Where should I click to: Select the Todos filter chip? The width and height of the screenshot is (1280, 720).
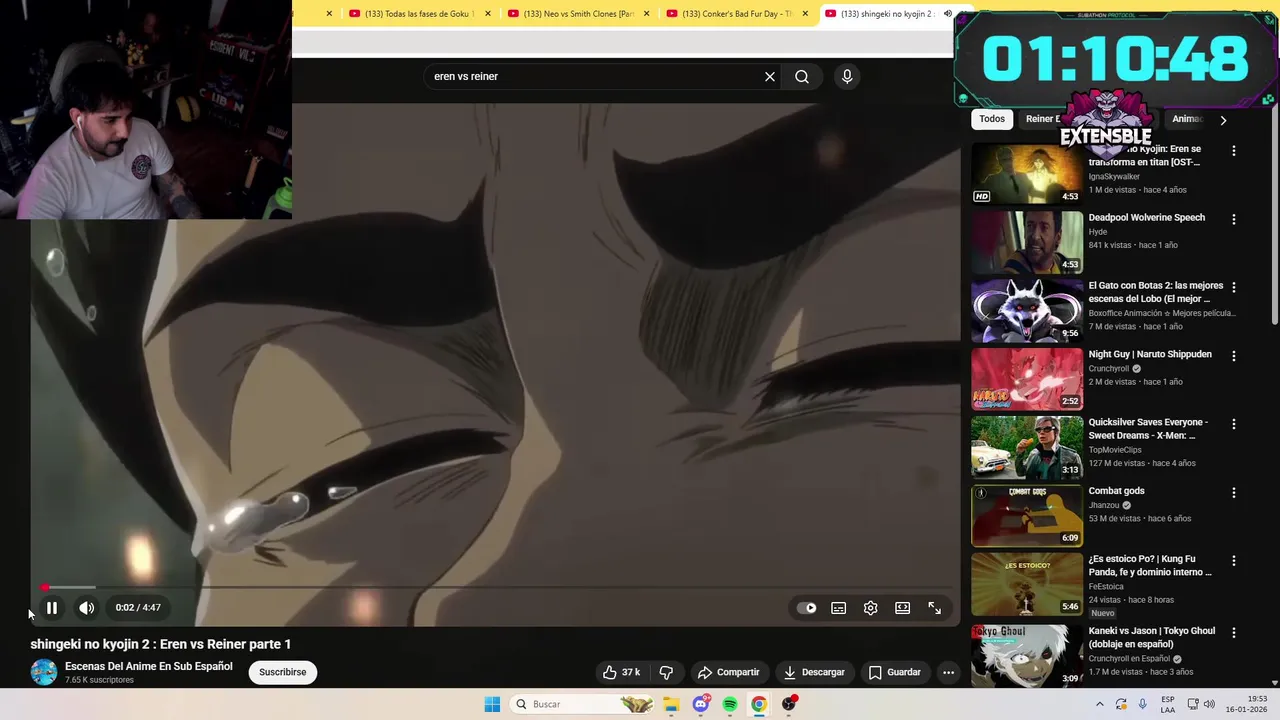coord(992,119)
